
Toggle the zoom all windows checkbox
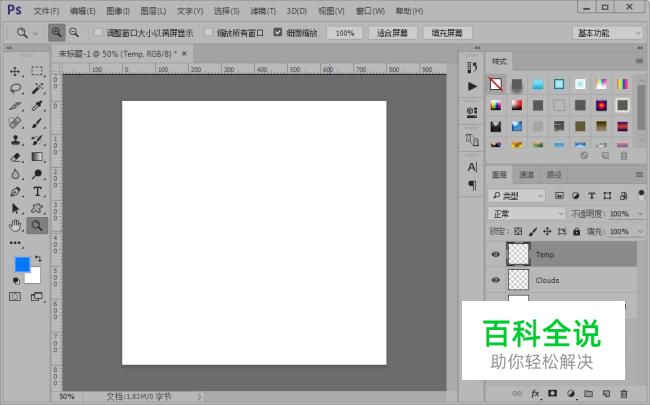(x=209, y=32)
